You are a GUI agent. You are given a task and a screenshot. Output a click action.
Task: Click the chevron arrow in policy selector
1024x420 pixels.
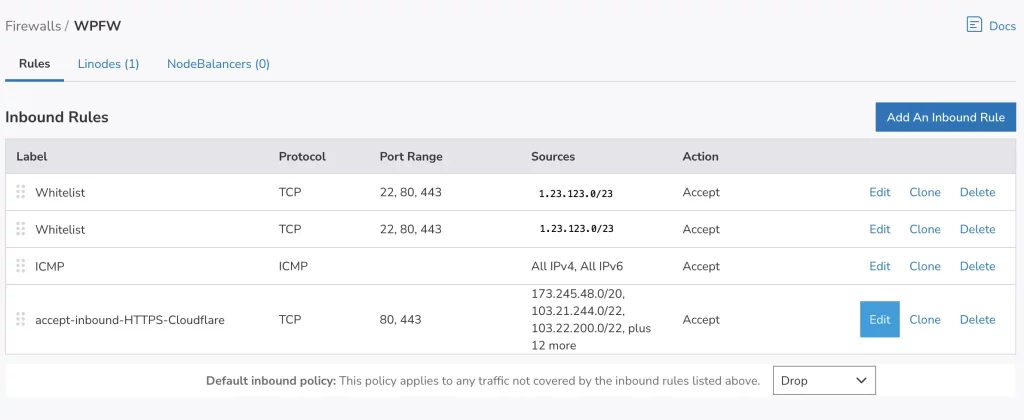click(x=861, y=380)
